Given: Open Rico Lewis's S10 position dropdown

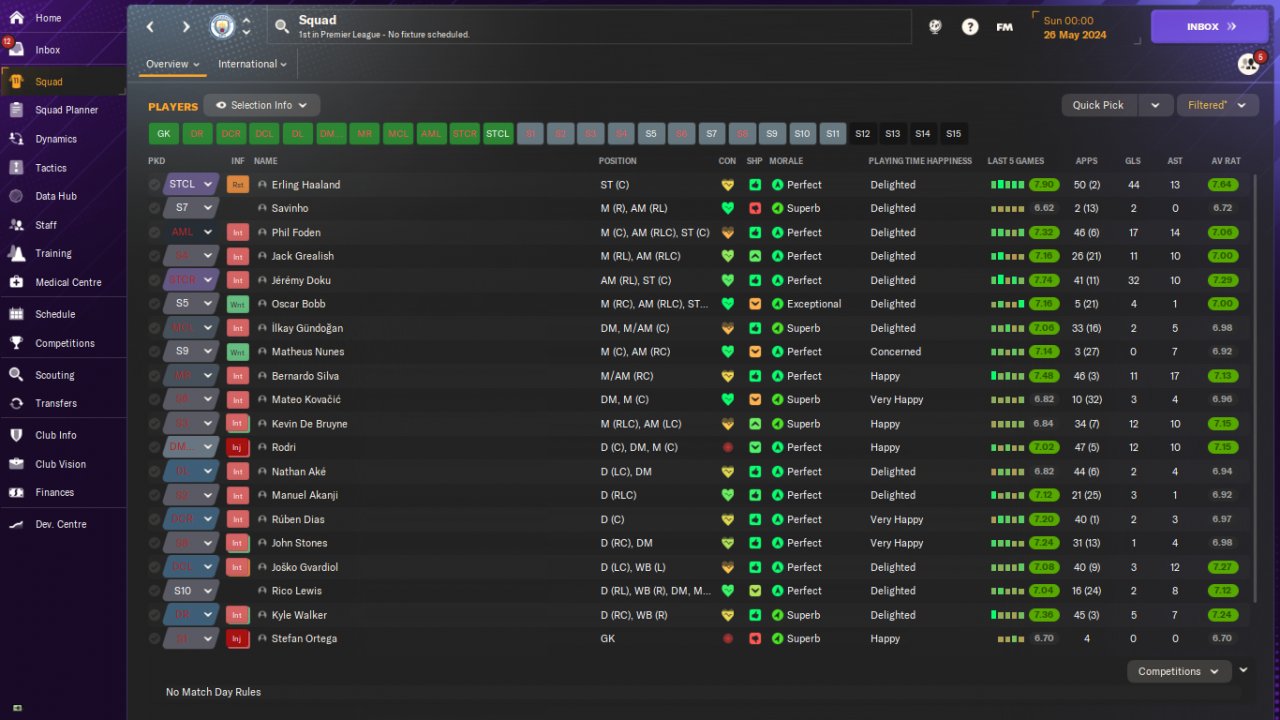Looking at the screenshot, I should pyautogui.click(x=191, y=591).
